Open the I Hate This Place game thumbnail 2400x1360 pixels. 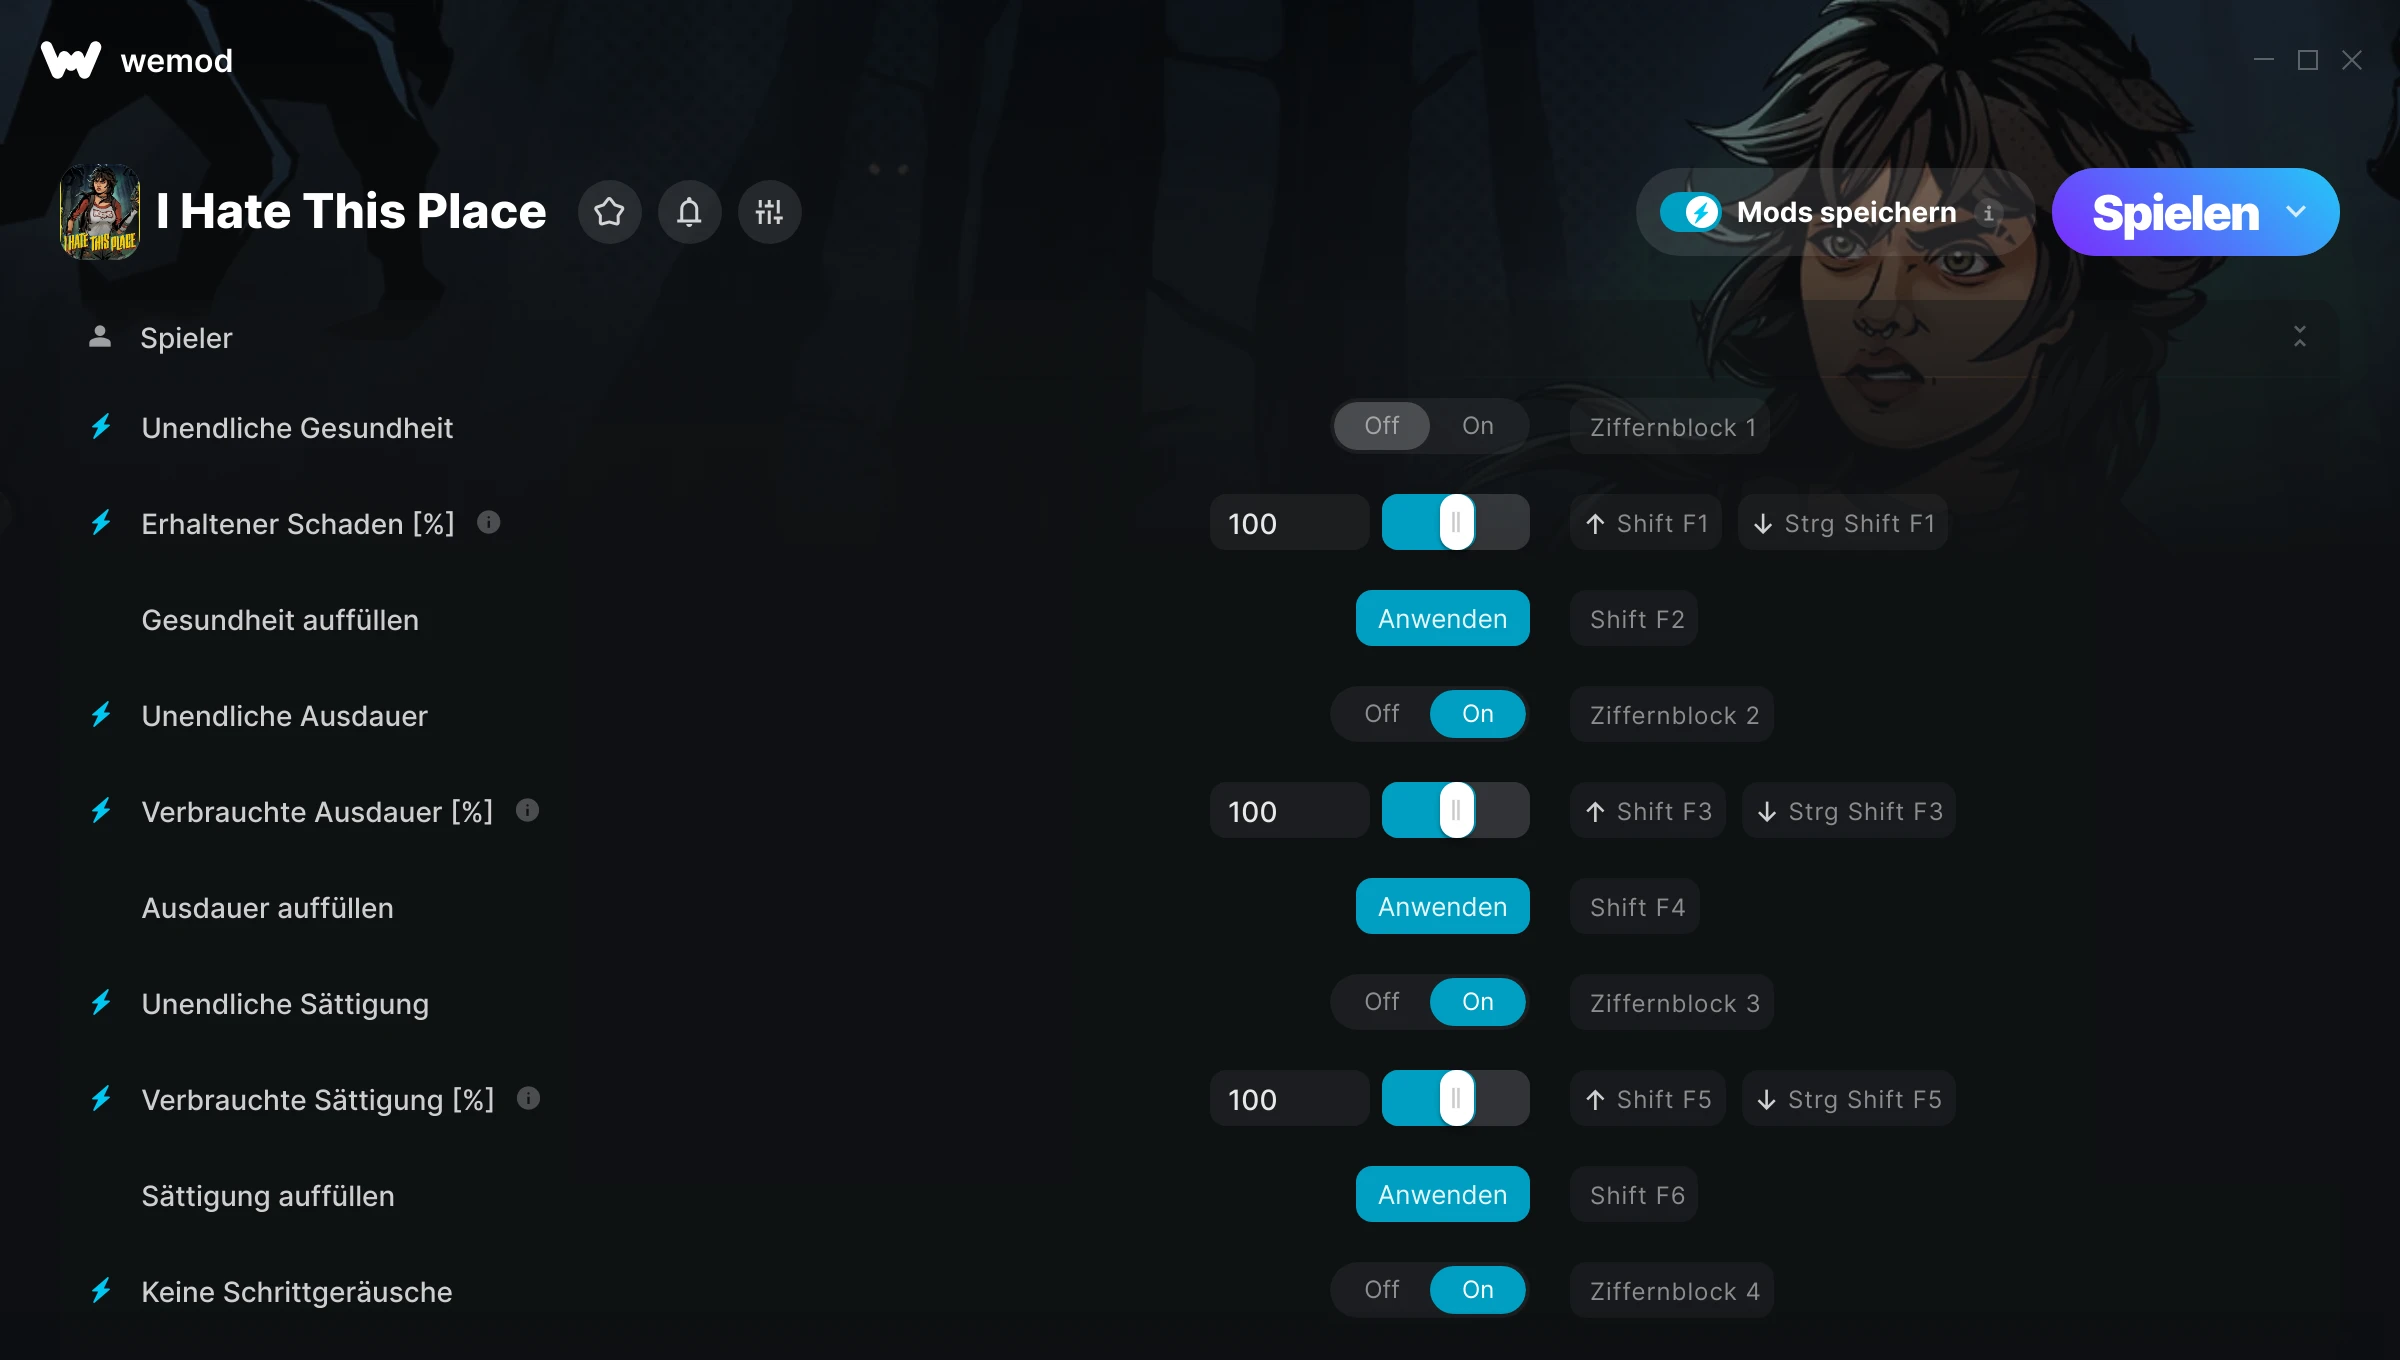coord(100,212)
